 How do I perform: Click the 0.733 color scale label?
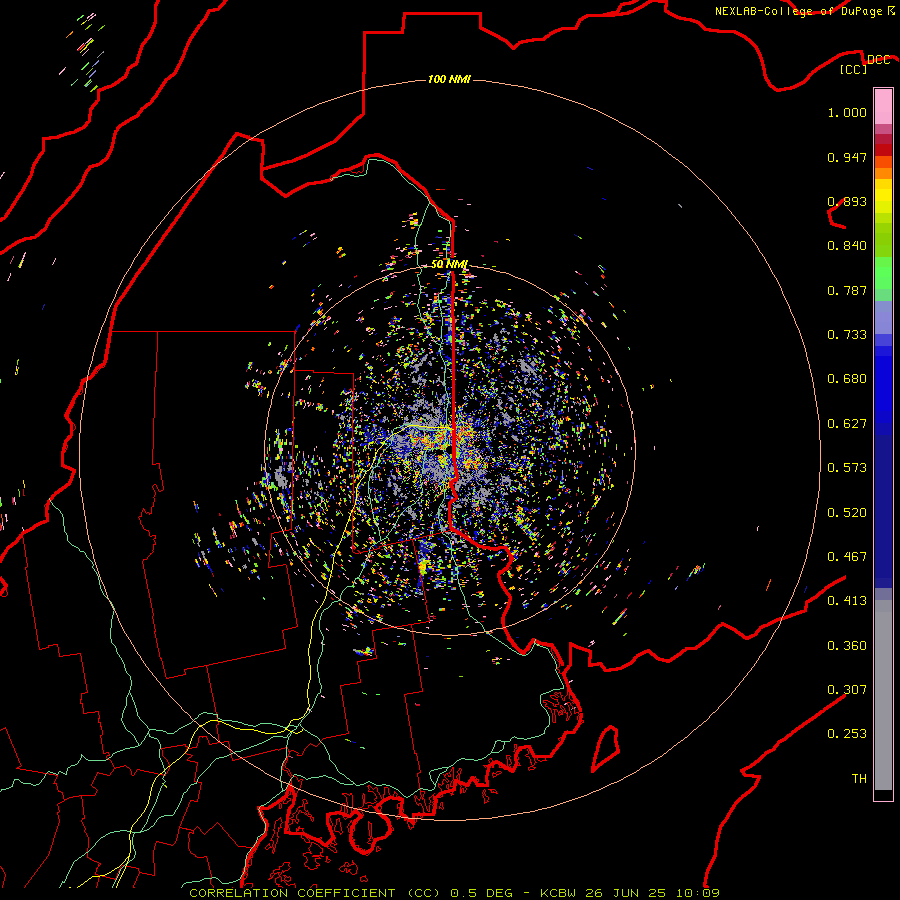[x=847, y=335]
